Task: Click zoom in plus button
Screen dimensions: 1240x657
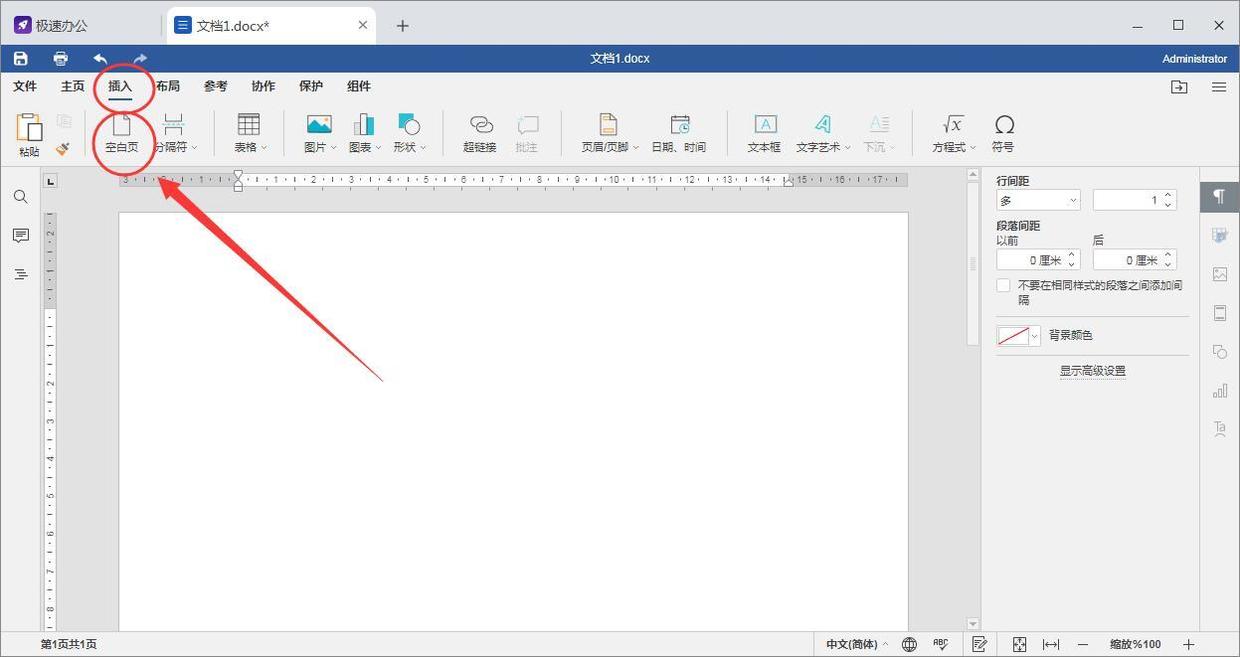Action: 1189,644
